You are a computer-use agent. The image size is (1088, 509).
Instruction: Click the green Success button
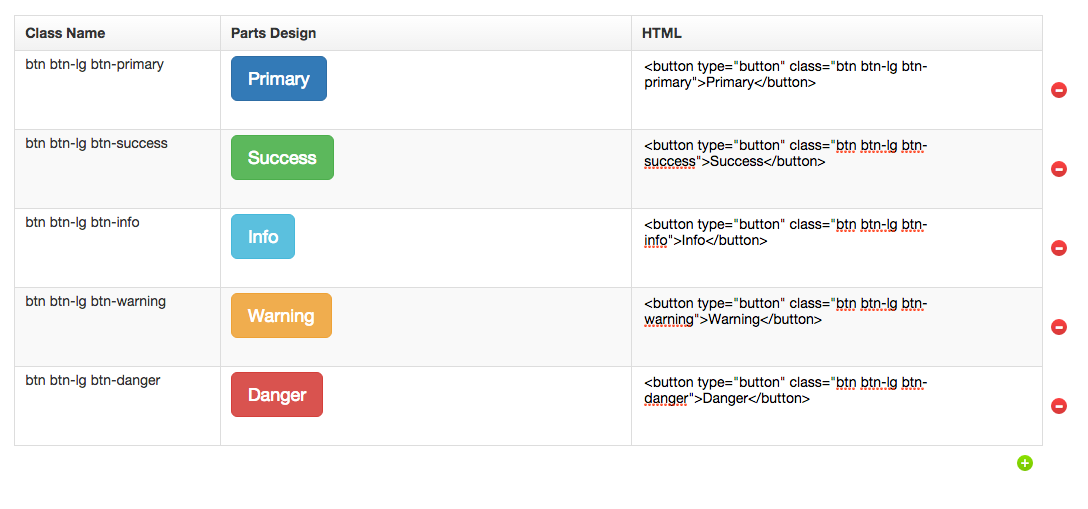[x=282, y=158]
